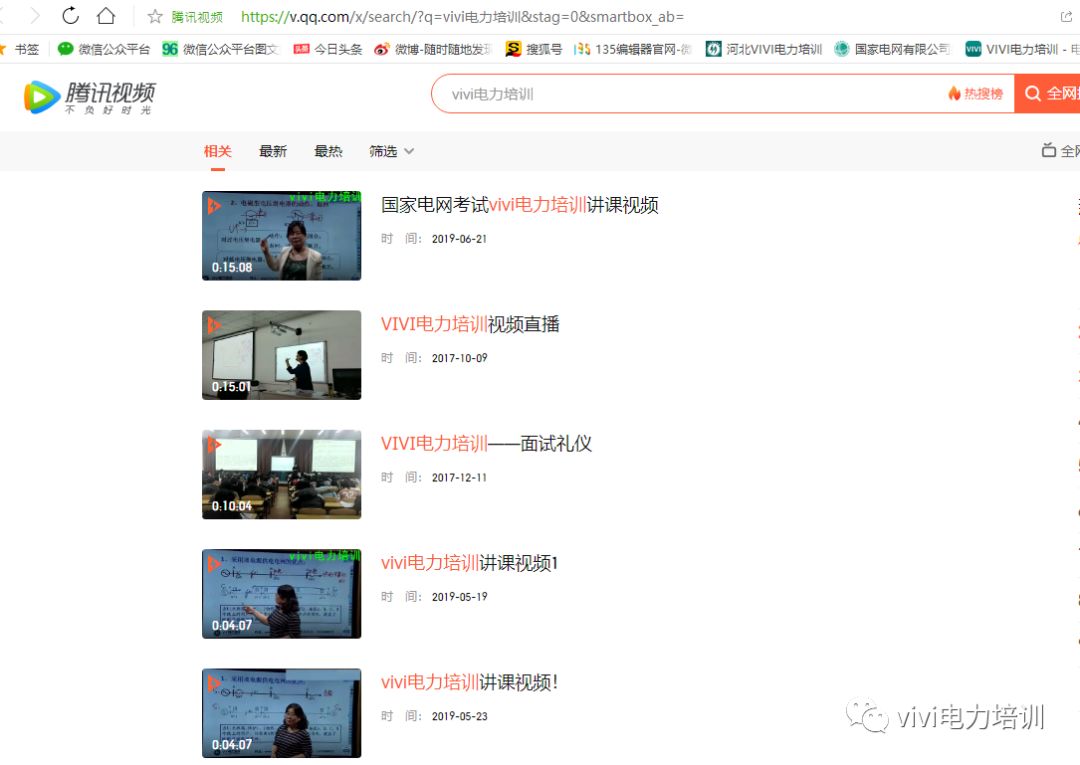
Task: Reload the page with the refresh icon
Action: (x=70, y=15)
